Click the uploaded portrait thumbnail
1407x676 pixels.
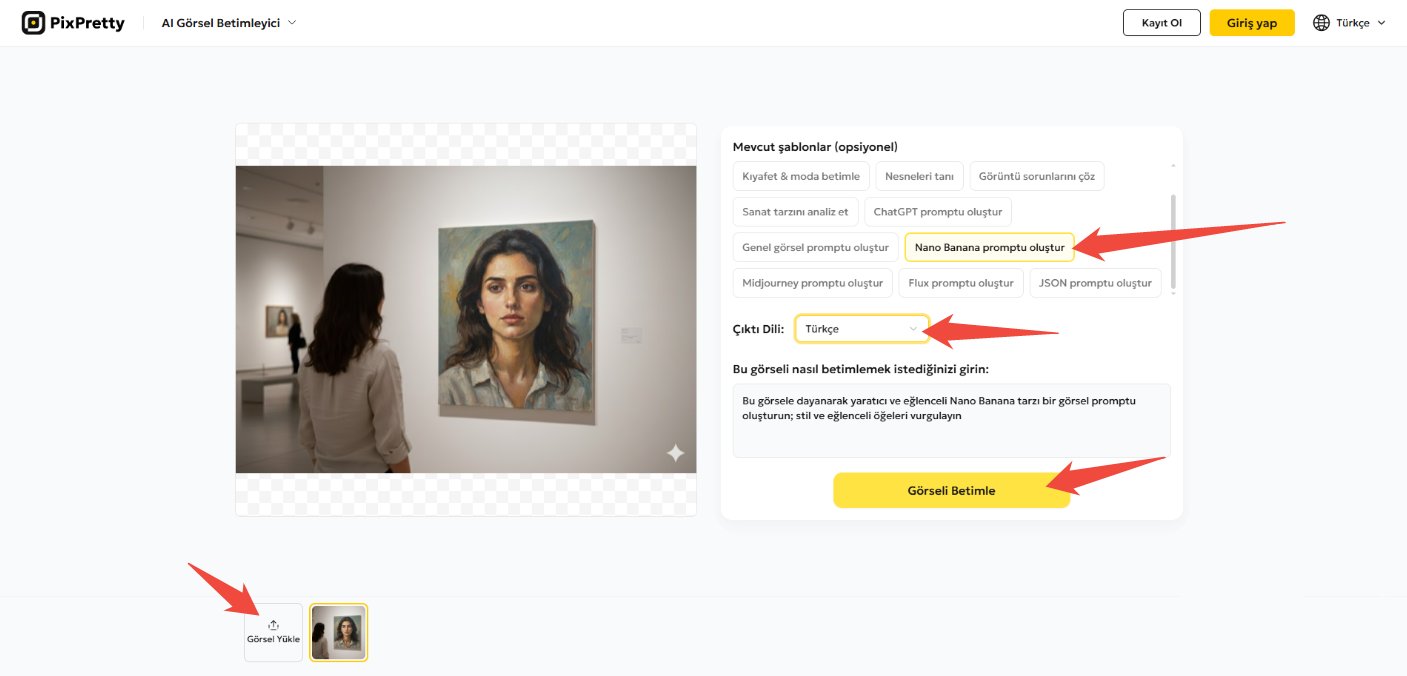(x=338, y=631)
